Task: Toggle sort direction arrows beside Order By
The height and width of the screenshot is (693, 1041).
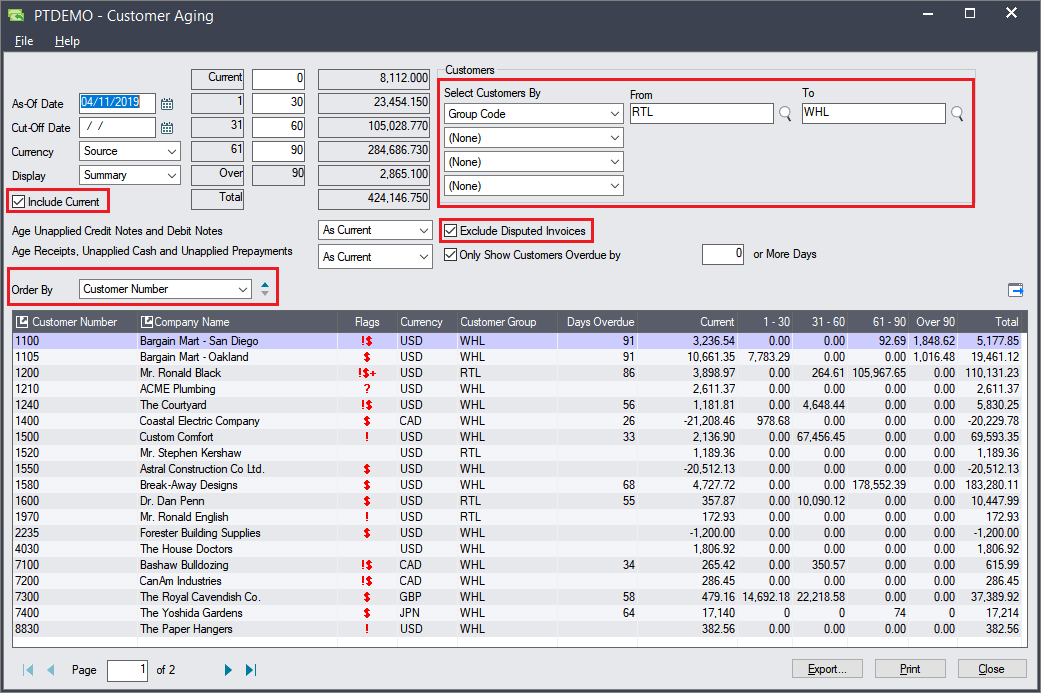Action: point(264,289)
